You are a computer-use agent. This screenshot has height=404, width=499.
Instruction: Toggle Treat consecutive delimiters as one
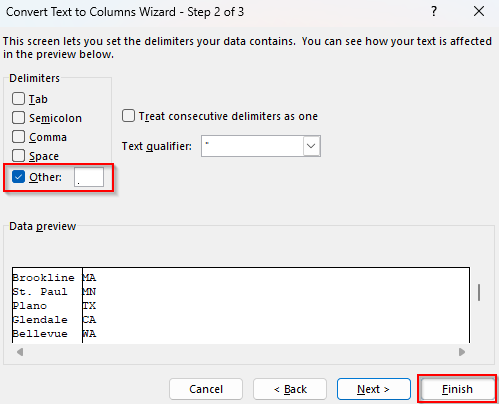[x=128, y=116]
